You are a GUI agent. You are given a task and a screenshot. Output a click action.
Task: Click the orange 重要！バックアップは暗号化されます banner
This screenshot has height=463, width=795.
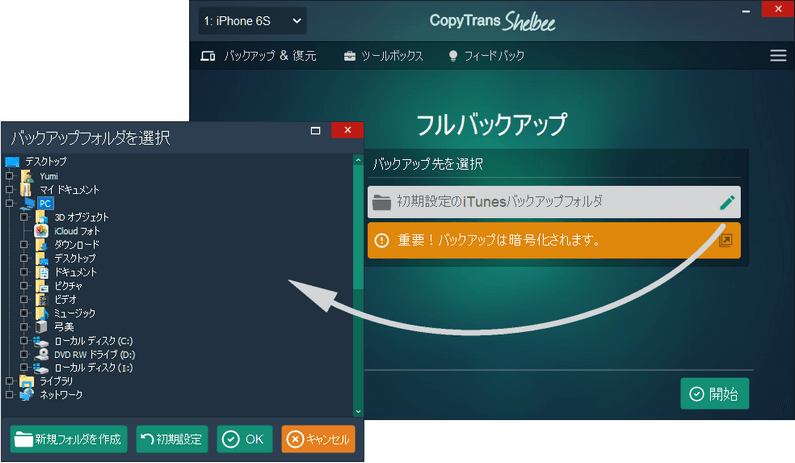click(x=554, y=240)
